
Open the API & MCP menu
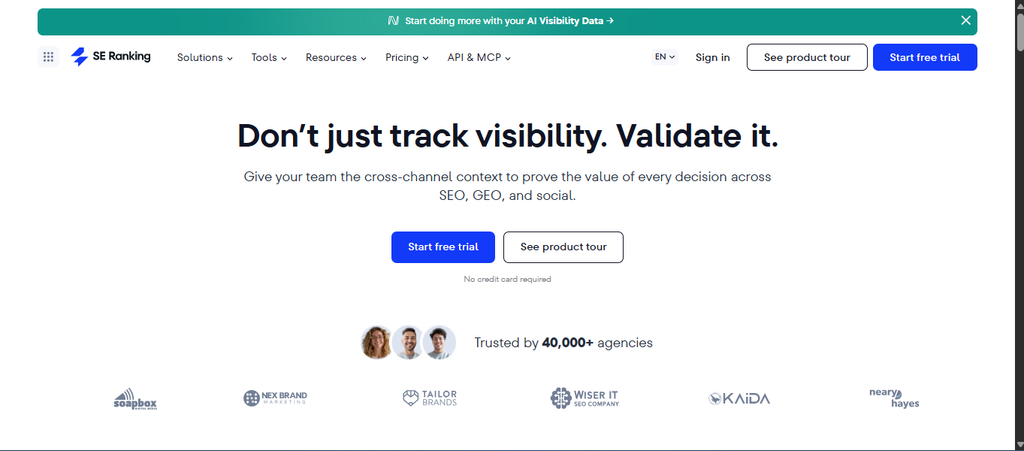(x=479, y=57)
